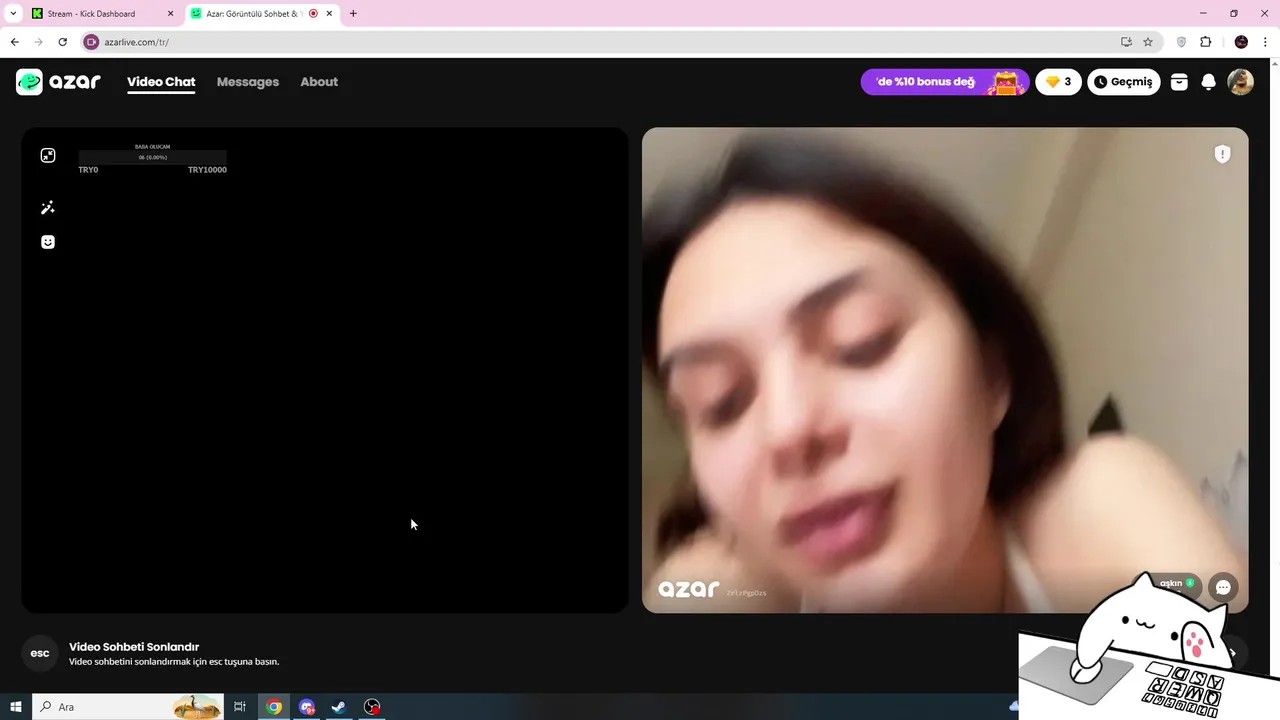The width and height of the screenshot is (1280, 720).
Task: Click the partner's video feed
Action: tap(945, 370)
